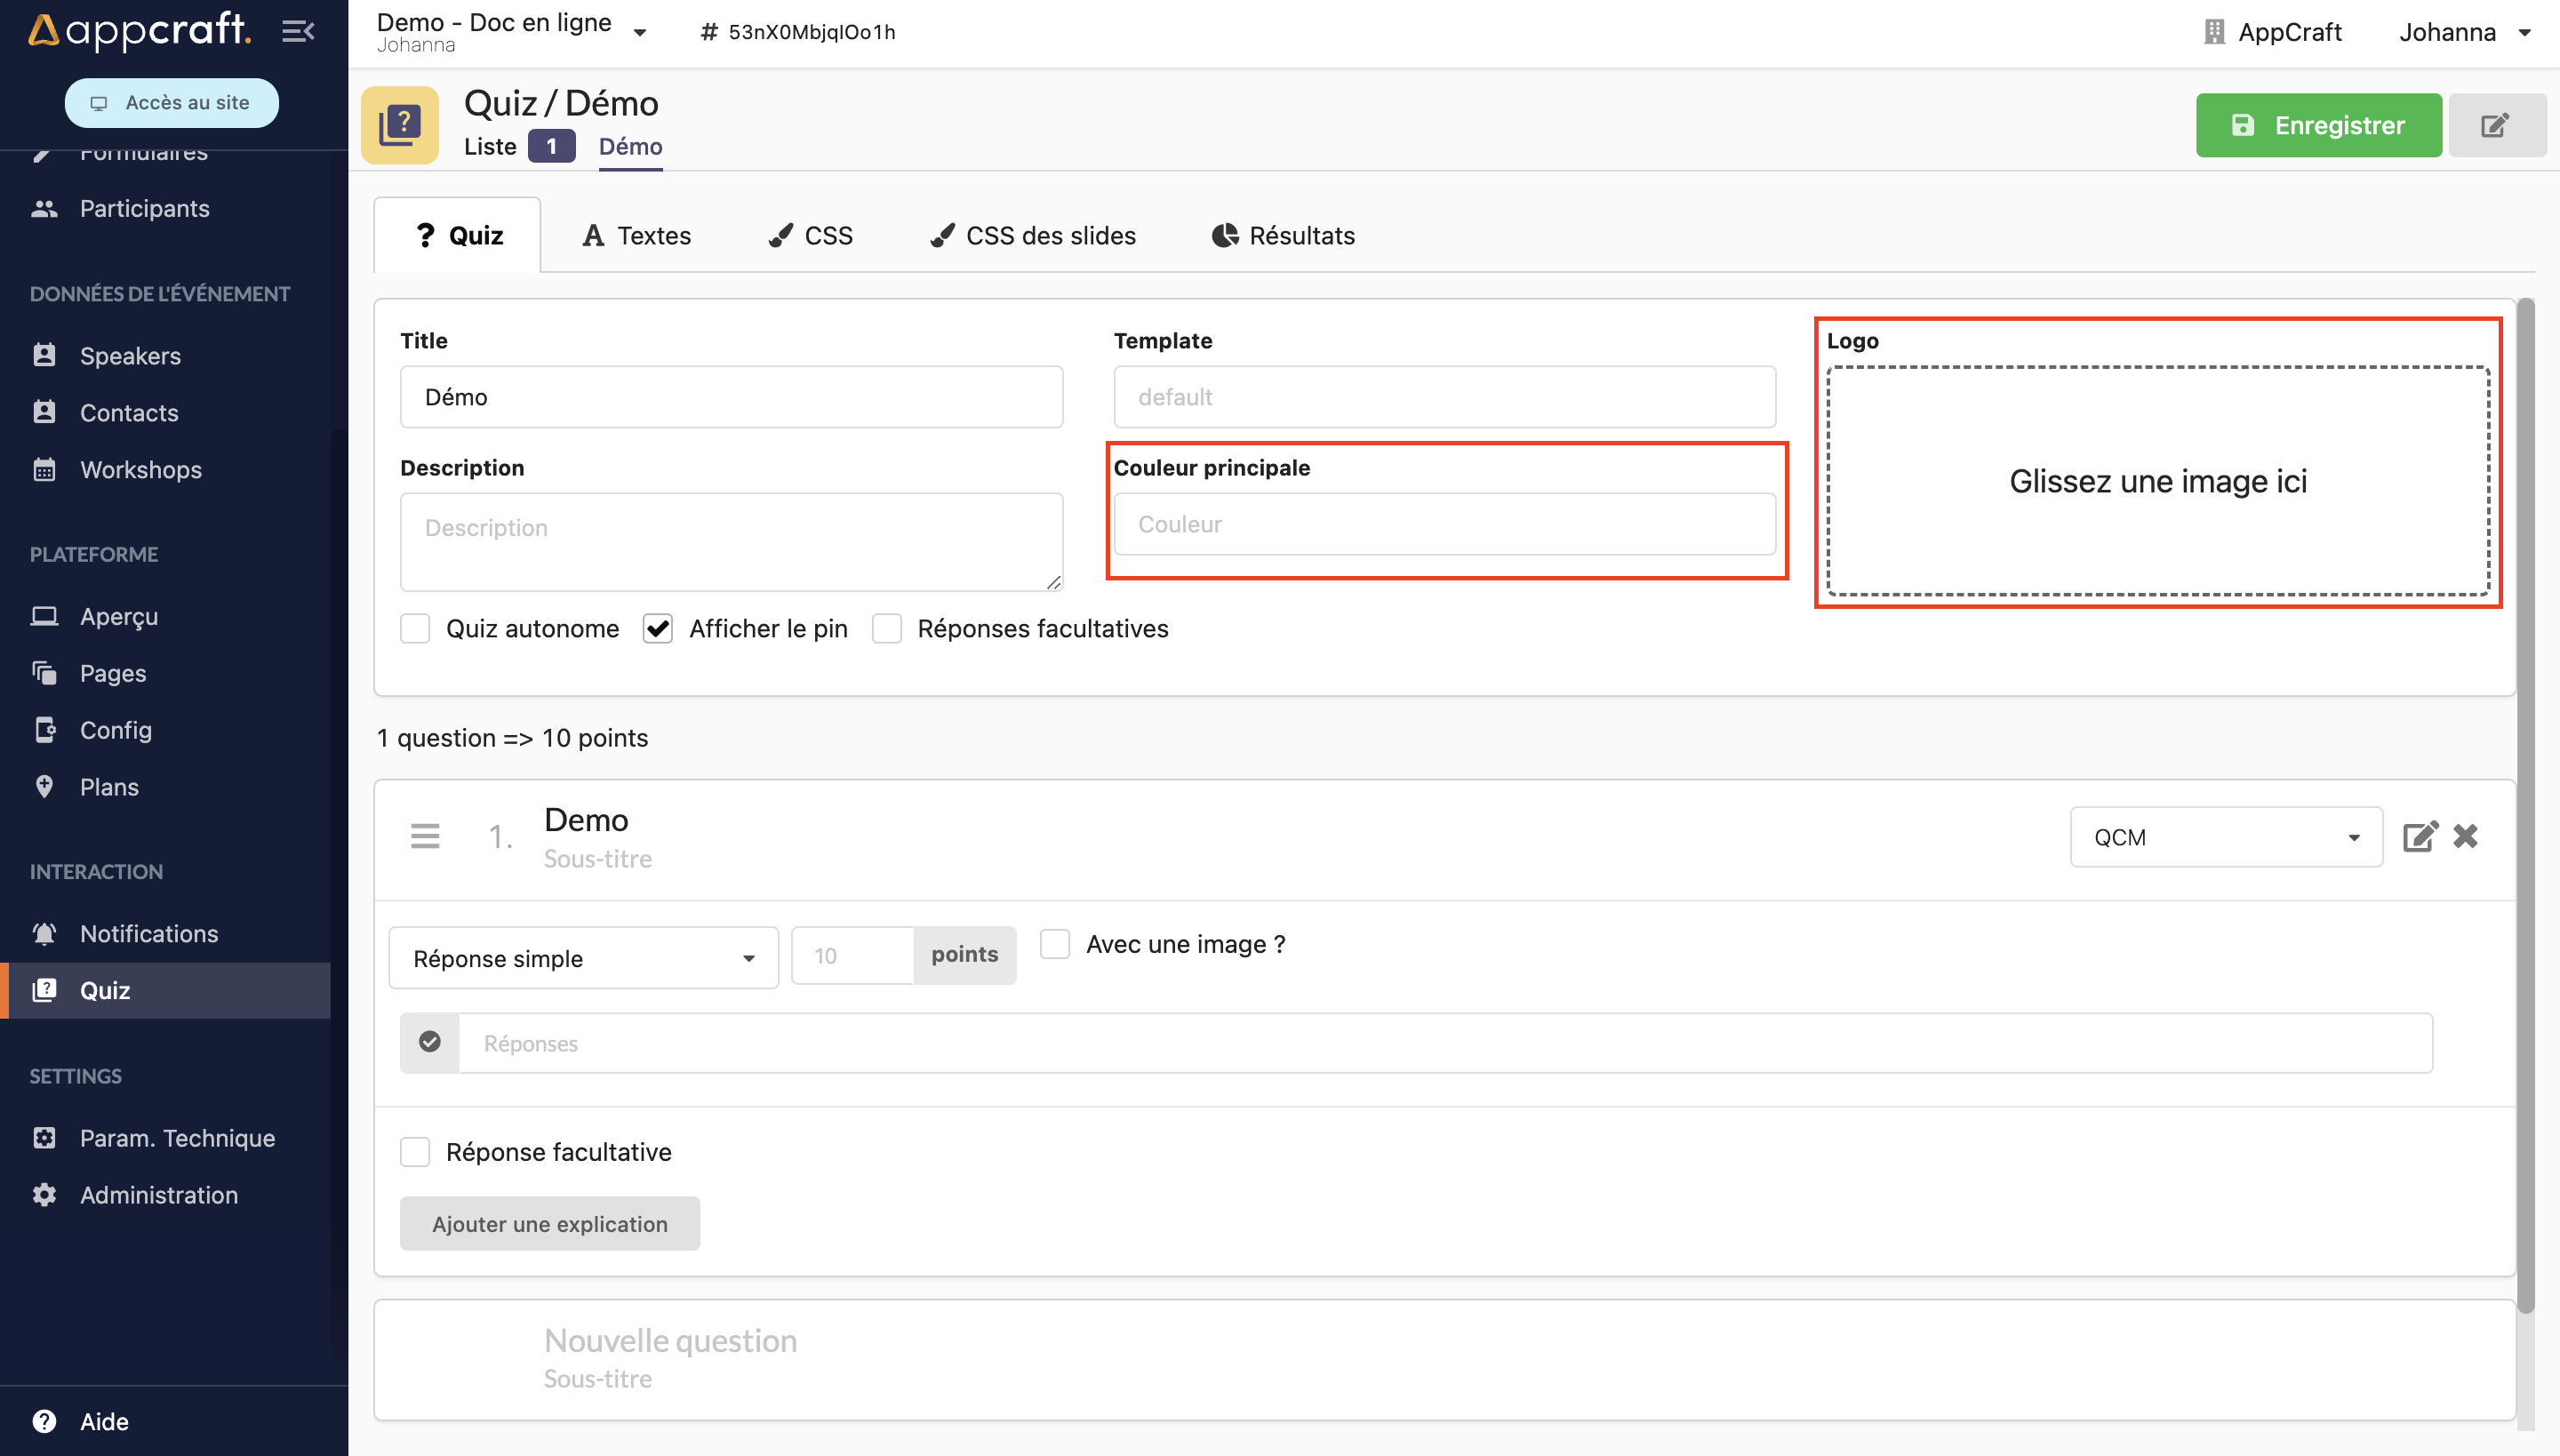
Task: Open the Johanna user menu
Action: tap(2464, 32)
